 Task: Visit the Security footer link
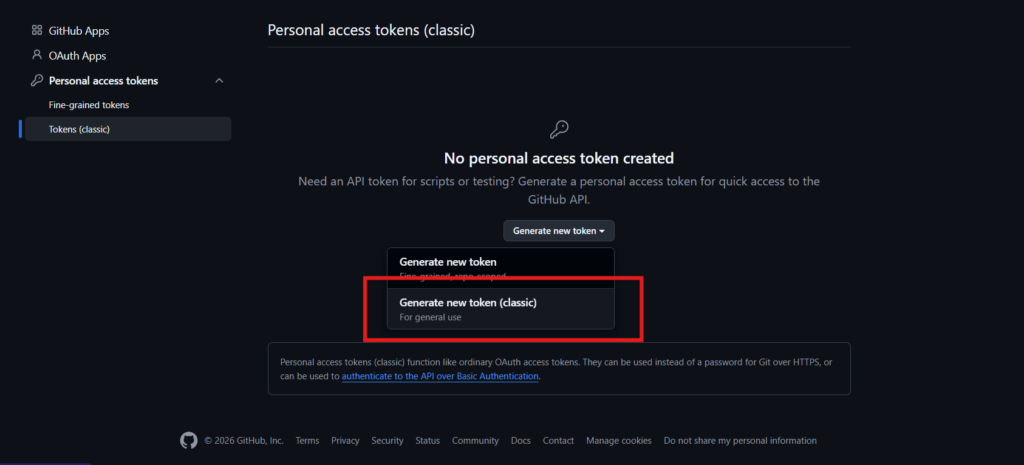(x=387, y=441)
